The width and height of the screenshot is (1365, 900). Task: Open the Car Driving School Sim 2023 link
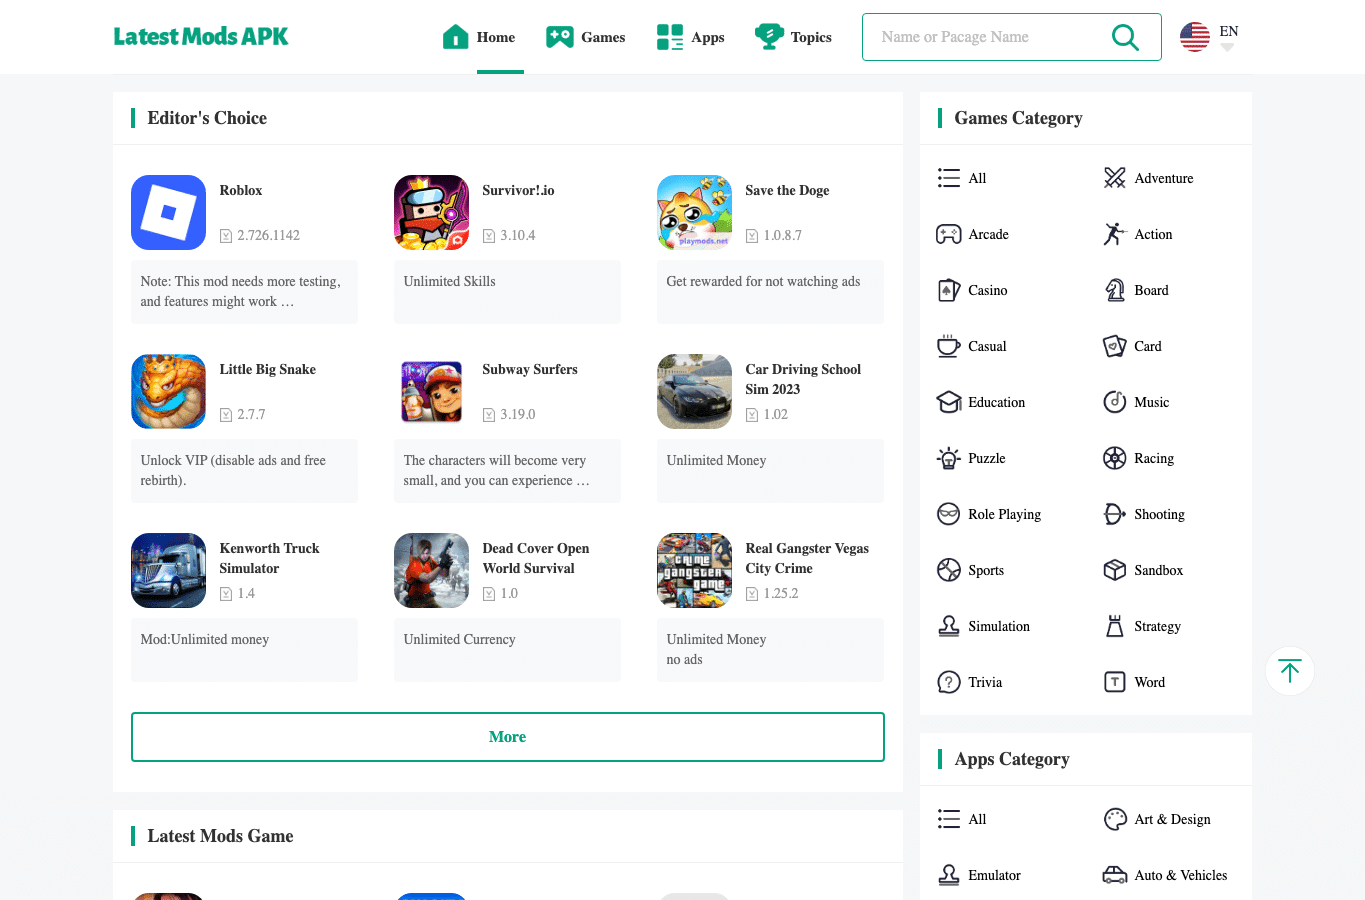[803, 379]
